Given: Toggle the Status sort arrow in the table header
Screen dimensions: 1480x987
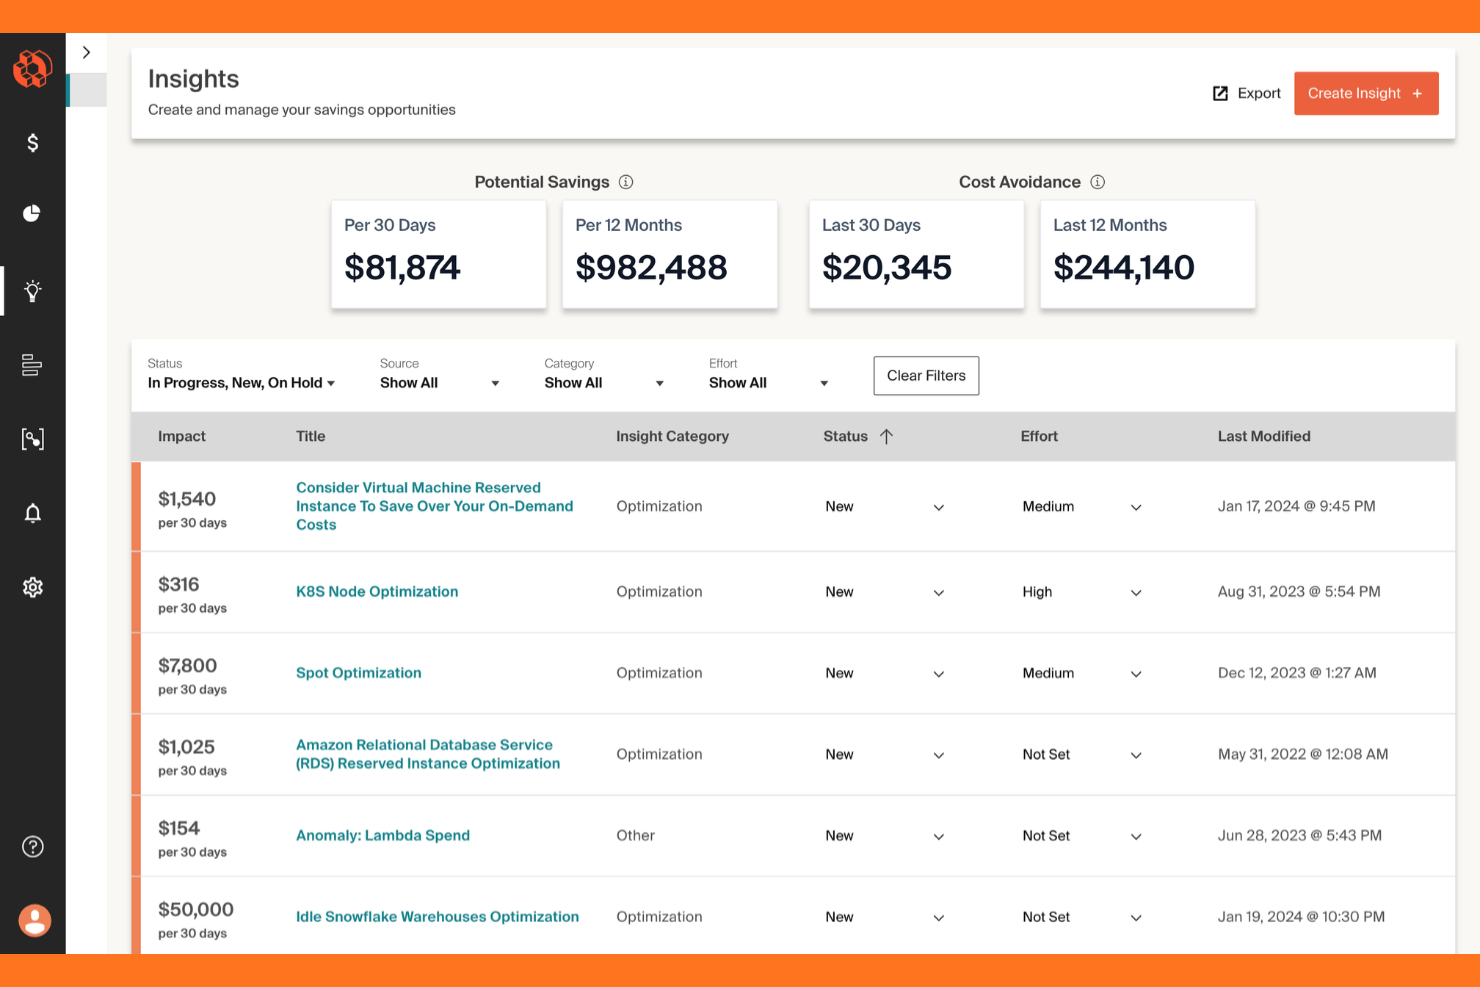Looking at the screenshot, I should [x=886, y=436].
